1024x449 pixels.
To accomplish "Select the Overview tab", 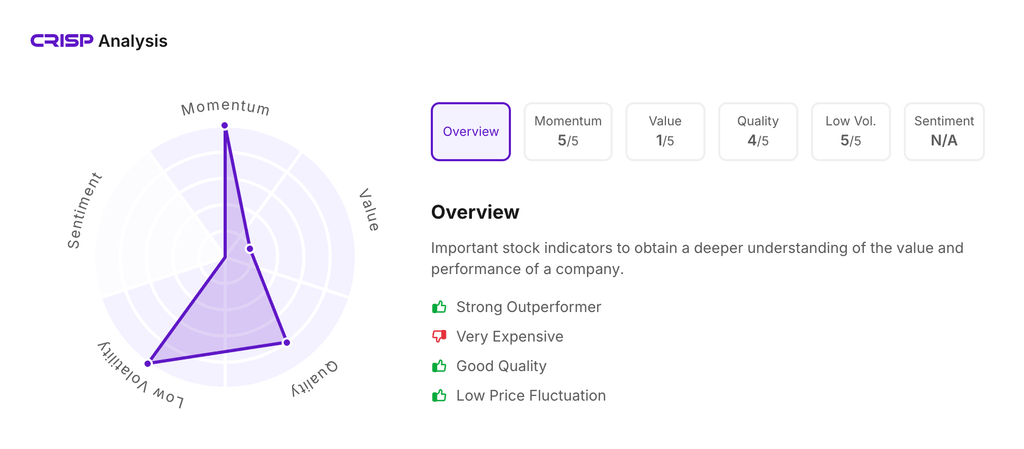I will pyautogui.click(x=471, y=131).
